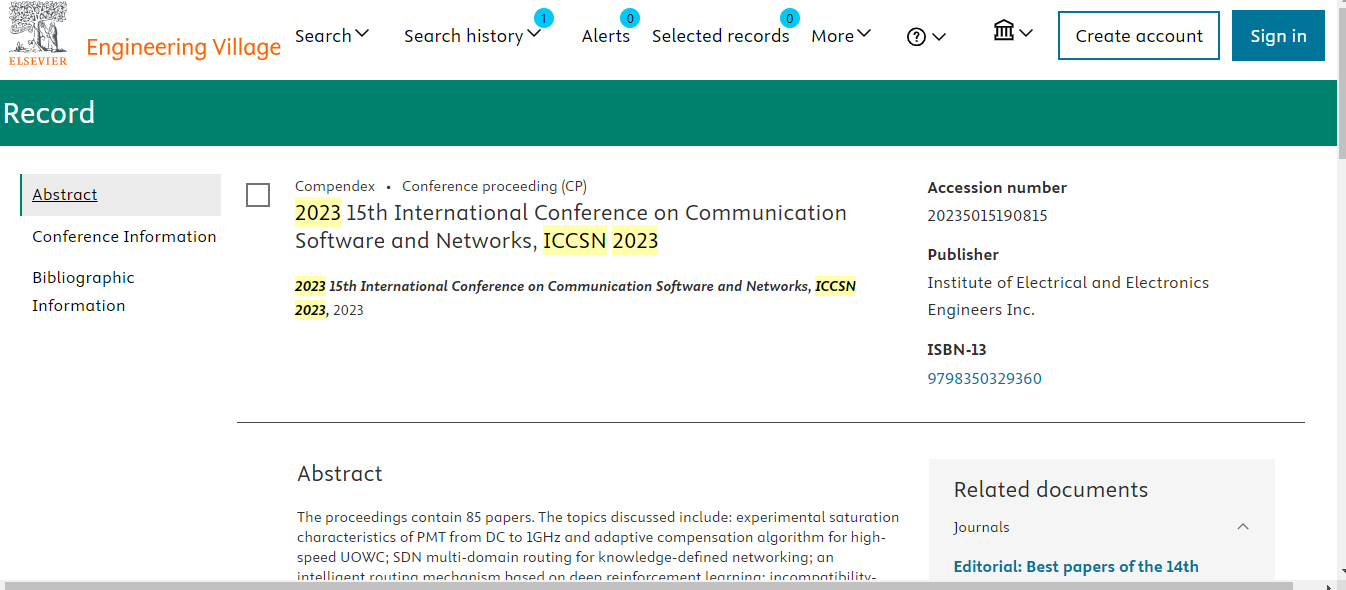Click the Selected records count badge
This screenshot has width=1346, height=590.
(790, 18)
